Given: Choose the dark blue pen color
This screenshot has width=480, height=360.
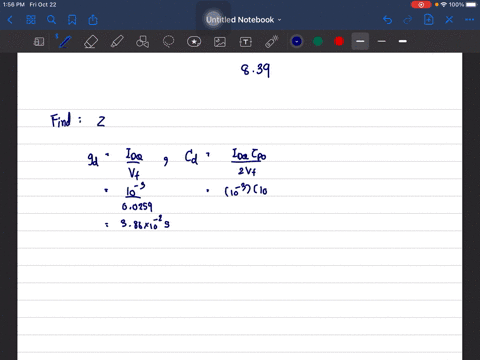Looking at the screenshot, I should 297,41.
